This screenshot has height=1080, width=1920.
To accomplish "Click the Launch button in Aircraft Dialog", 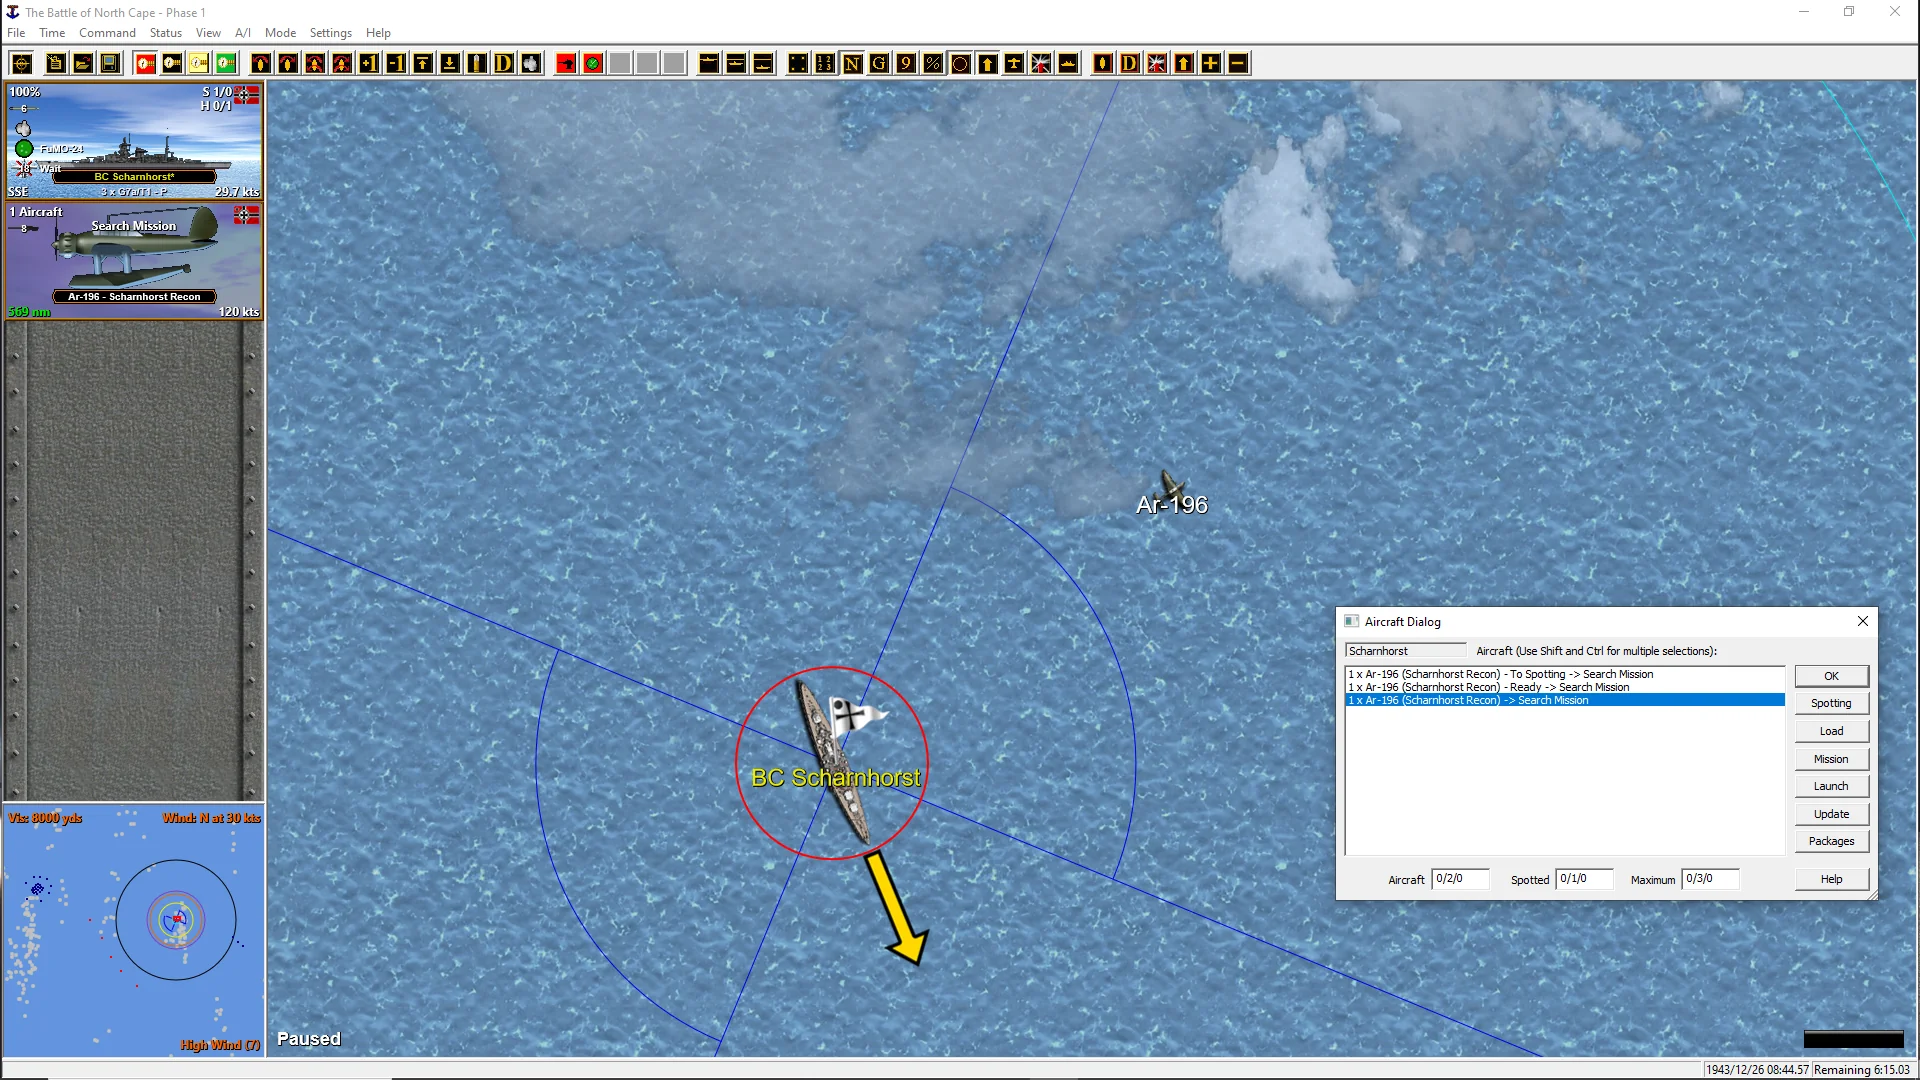I will pos(1830,787).
